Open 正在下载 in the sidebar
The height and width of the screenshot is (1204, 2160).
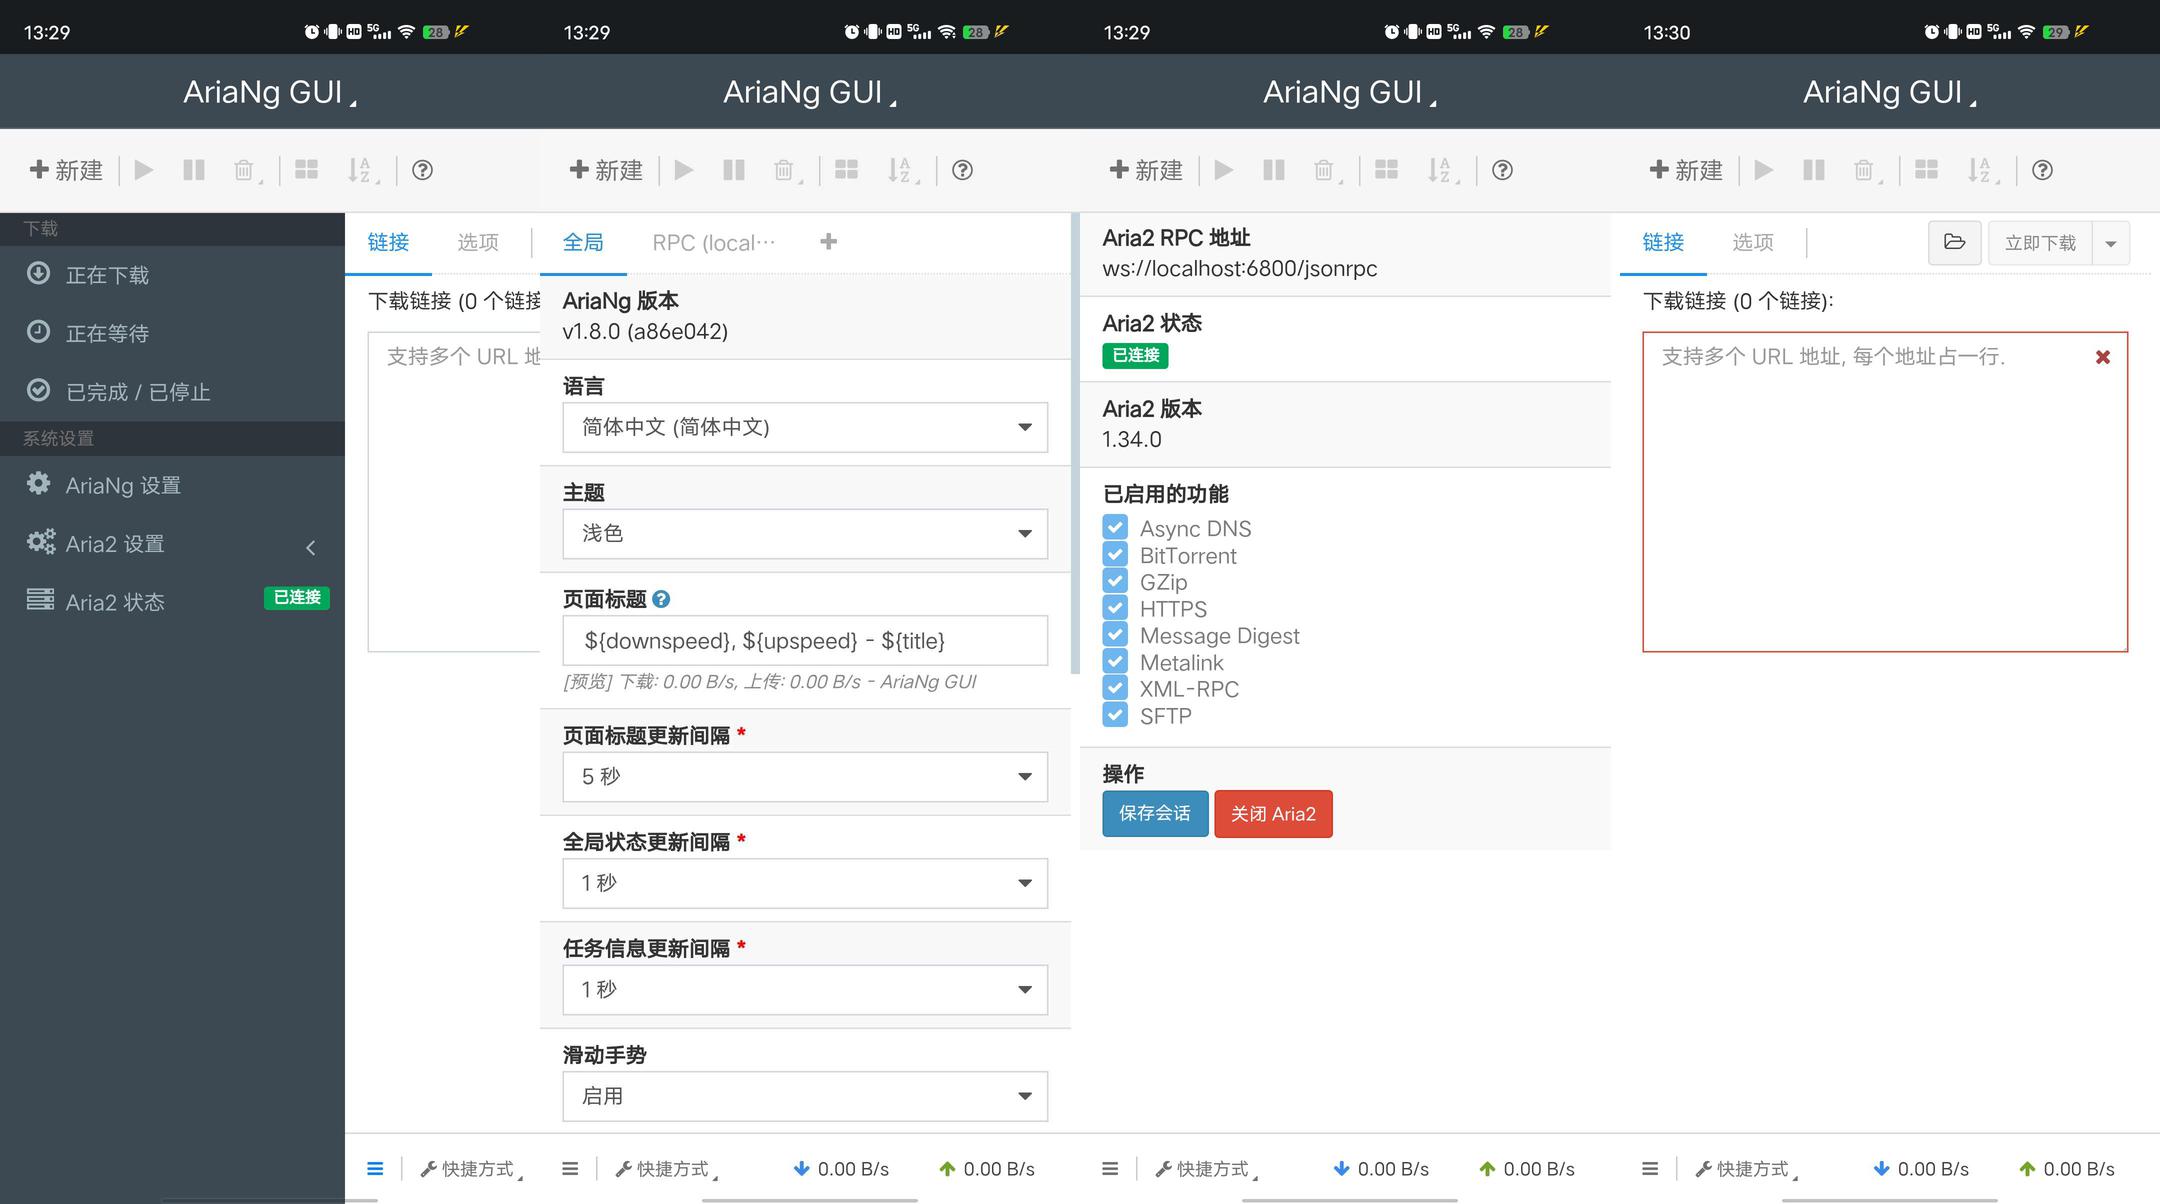172,274
